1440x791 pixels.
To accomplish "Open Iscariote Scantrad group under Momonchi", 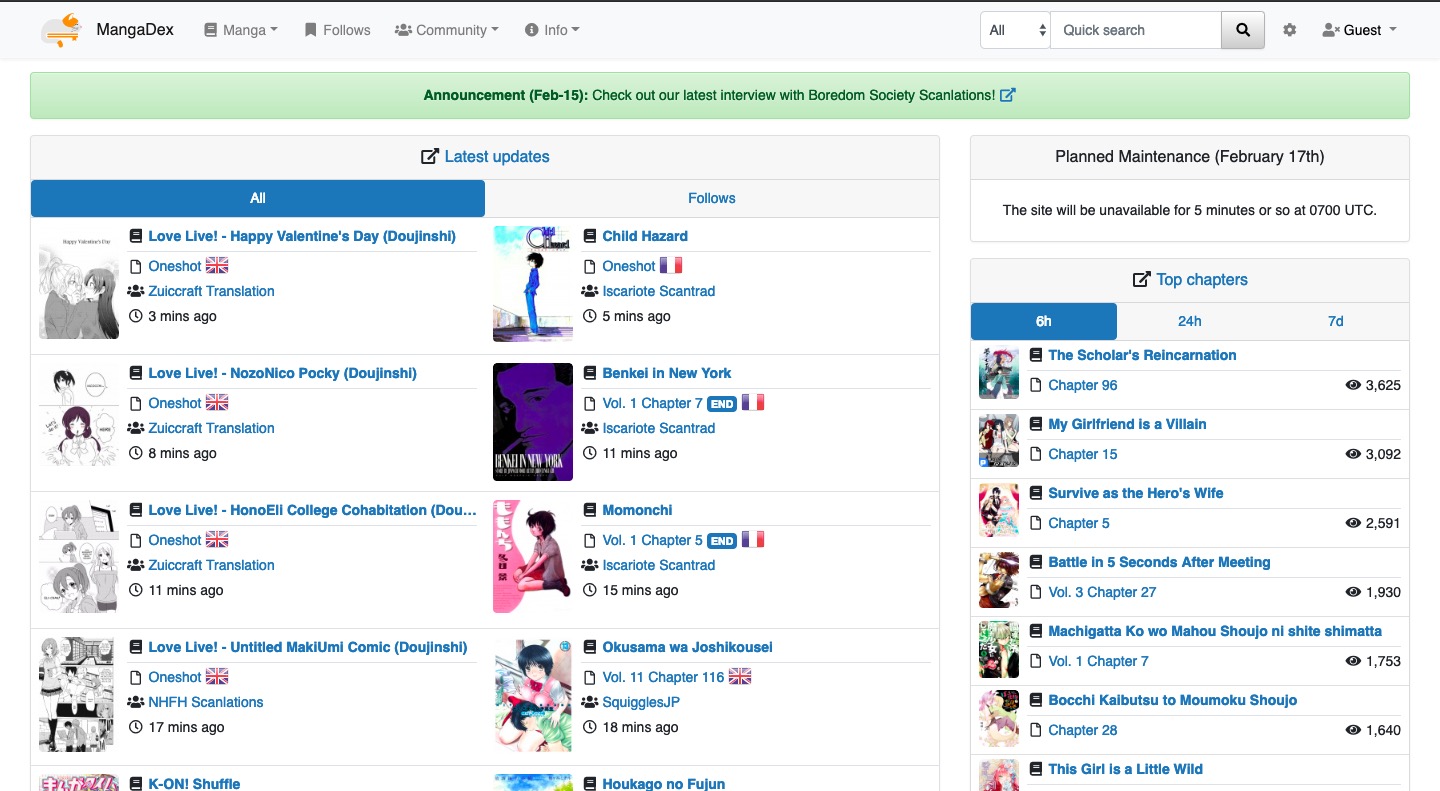I will [659, 565].
